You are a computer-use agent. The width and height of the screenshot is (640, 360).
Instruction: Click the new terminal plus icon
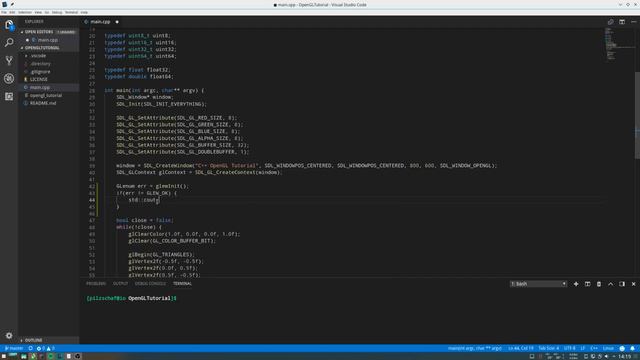click(576, 284)
